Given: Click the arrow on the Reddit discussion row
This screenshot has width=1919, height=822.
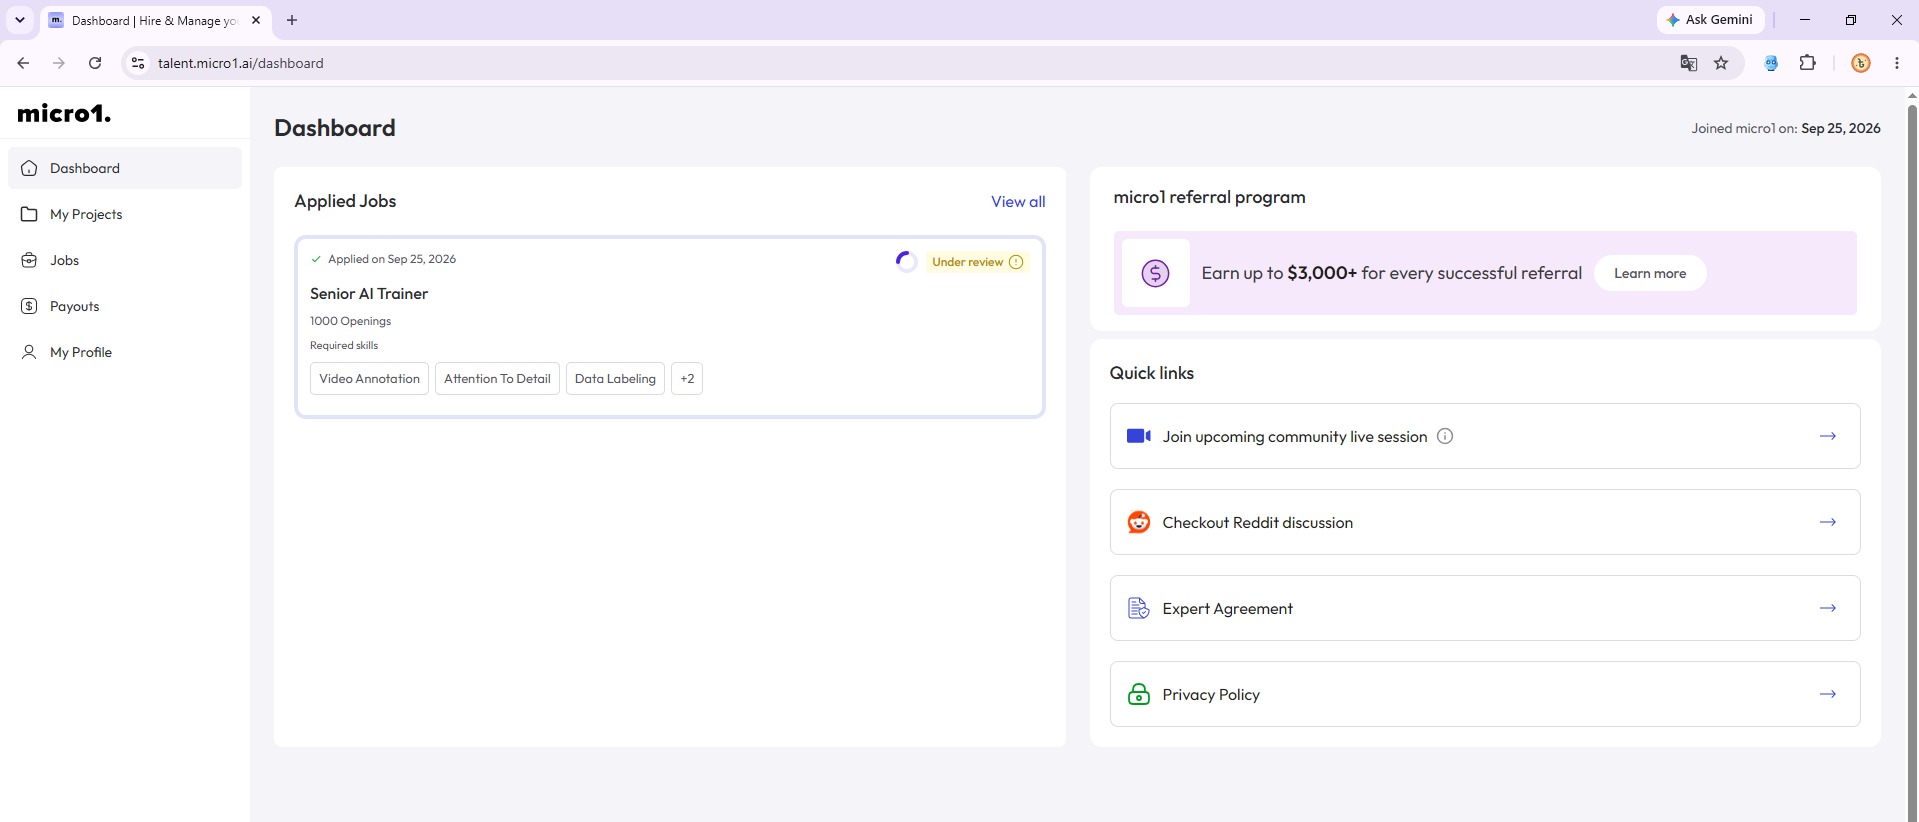Looking at the screenshot, I should tap(1828, 522).
